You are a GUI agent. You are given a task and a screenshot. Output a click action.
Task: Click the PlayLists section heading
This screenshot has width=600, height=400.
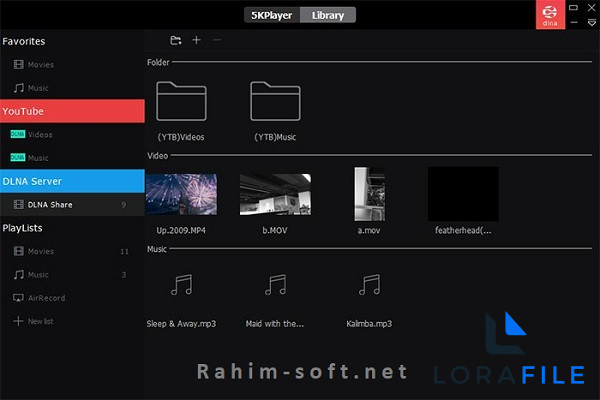[x=23, y=228]
